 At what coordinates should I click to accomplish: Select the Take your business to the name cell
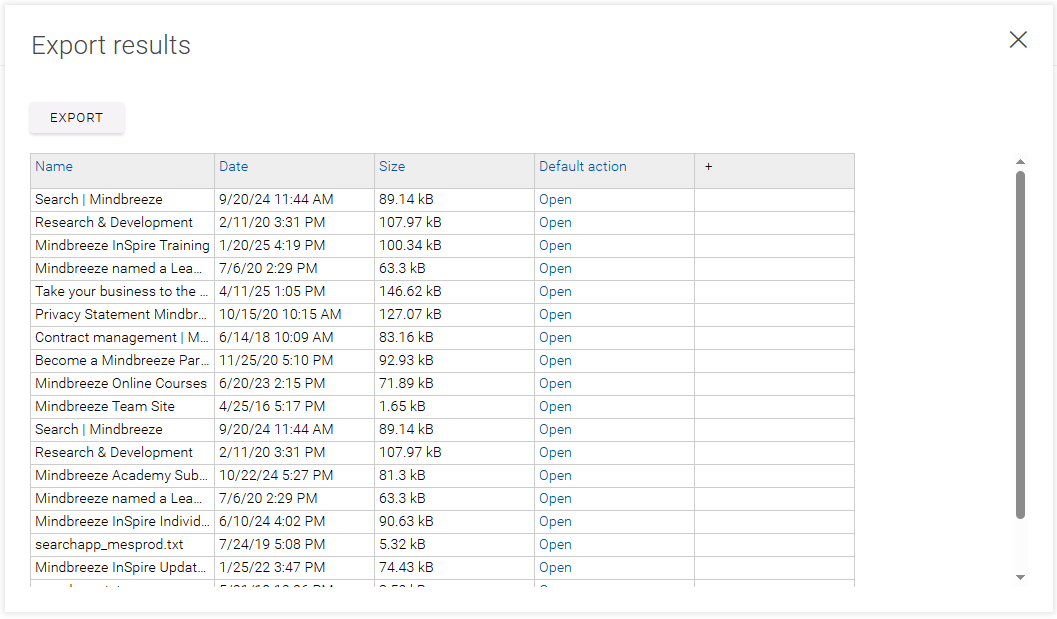(x=122, y=291)
